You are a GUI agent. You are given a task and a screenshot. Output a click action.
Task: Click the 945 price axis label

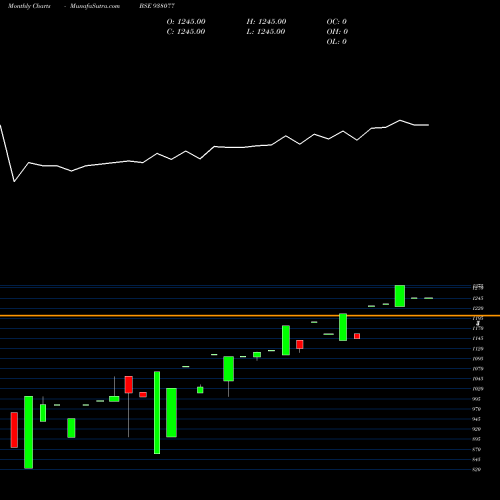pyautogui.click(x=476, y=419)
